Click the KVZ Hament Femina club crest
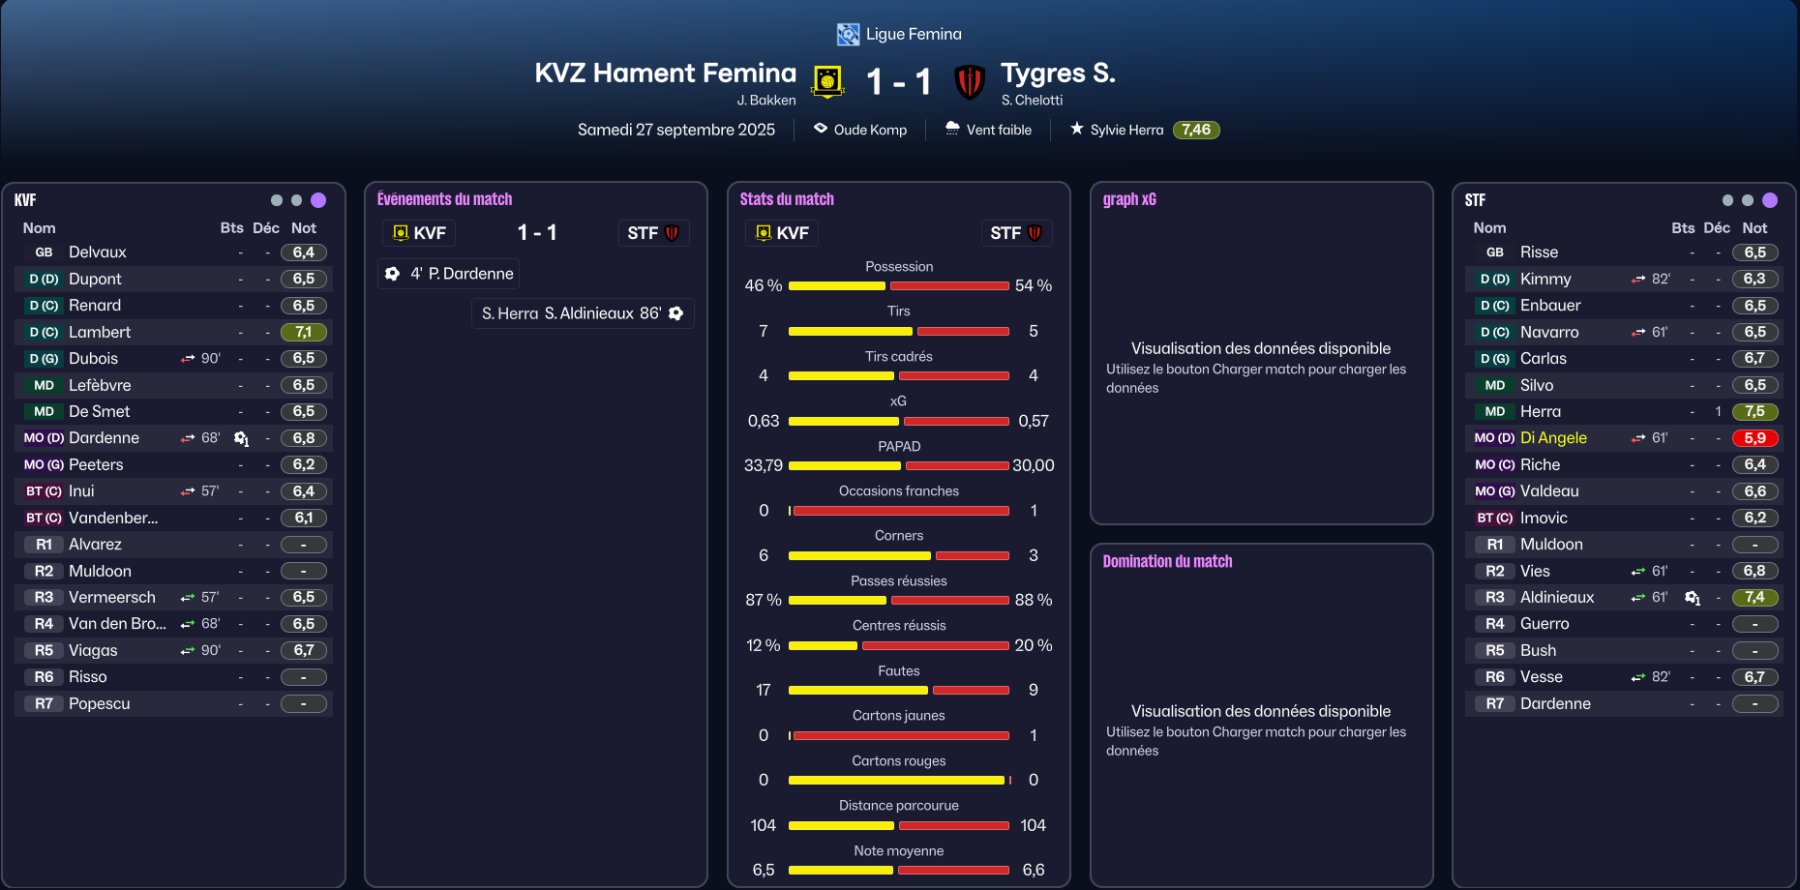1800x890 pixels. [x=827, y=81]
